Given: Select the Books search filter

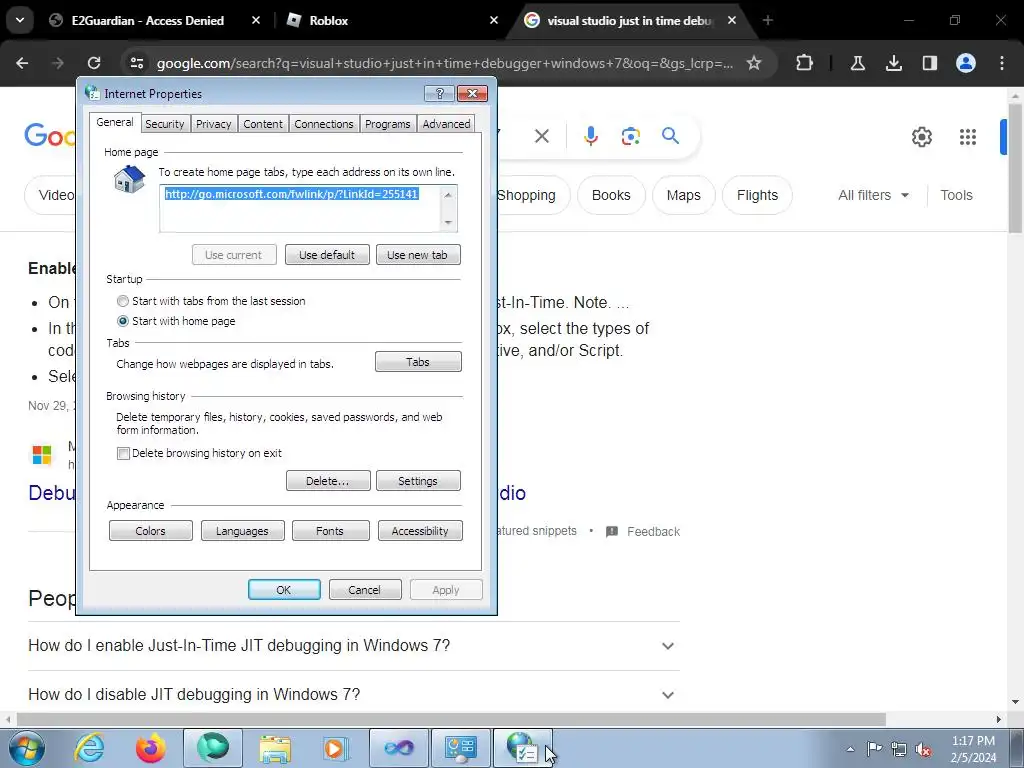Looking at the screenshot, I should [x=611, y=195].
